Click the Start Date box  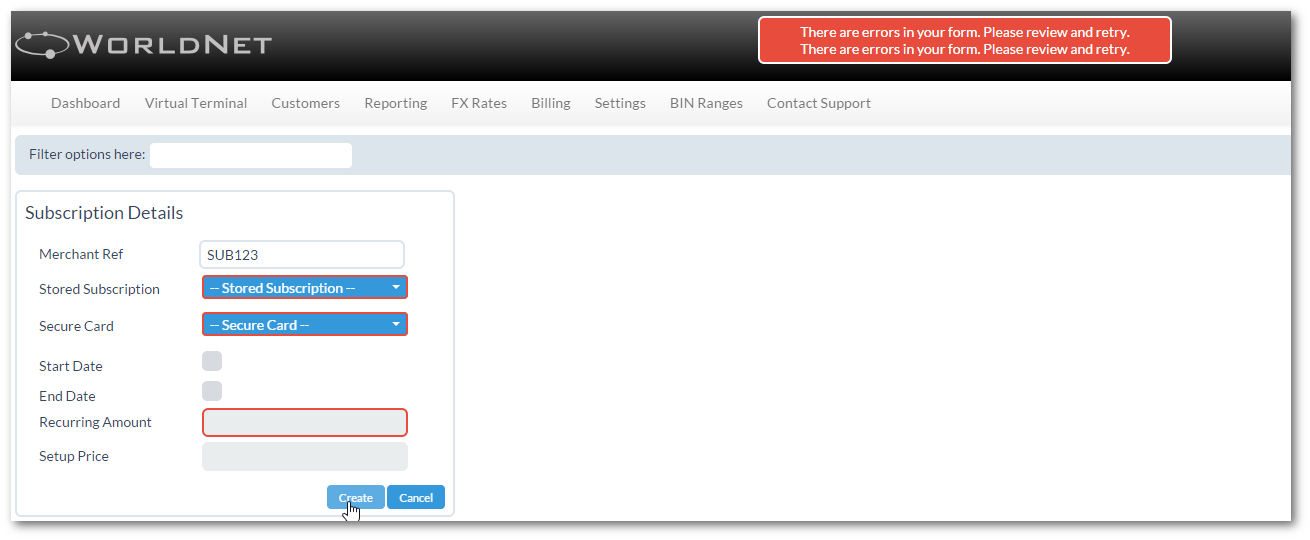point(212,361)
